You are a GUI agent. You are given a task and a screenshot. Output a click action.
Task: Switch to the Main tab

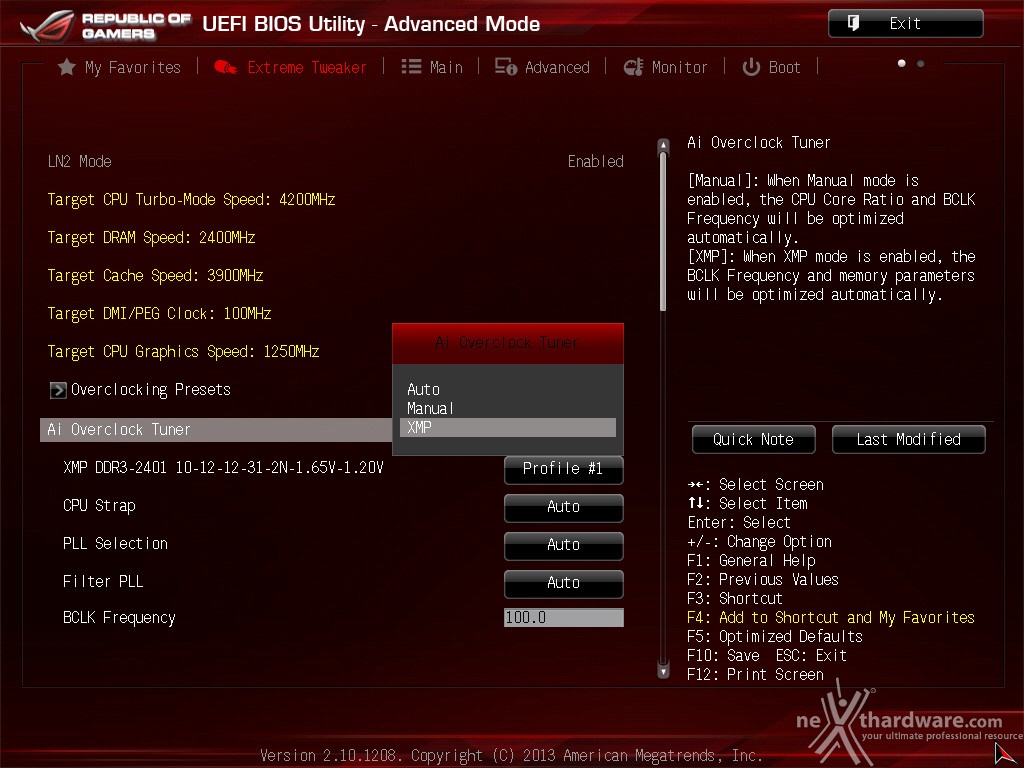click(432, 67)
